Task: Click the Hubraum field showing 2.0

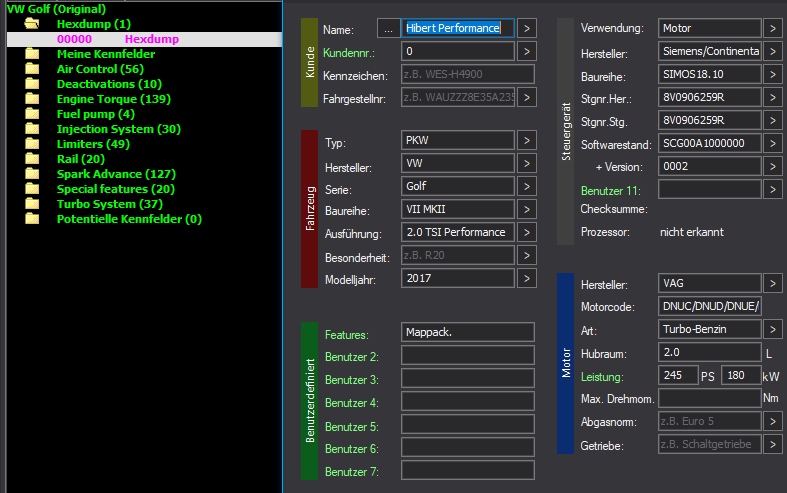Action: coord(710,352)
